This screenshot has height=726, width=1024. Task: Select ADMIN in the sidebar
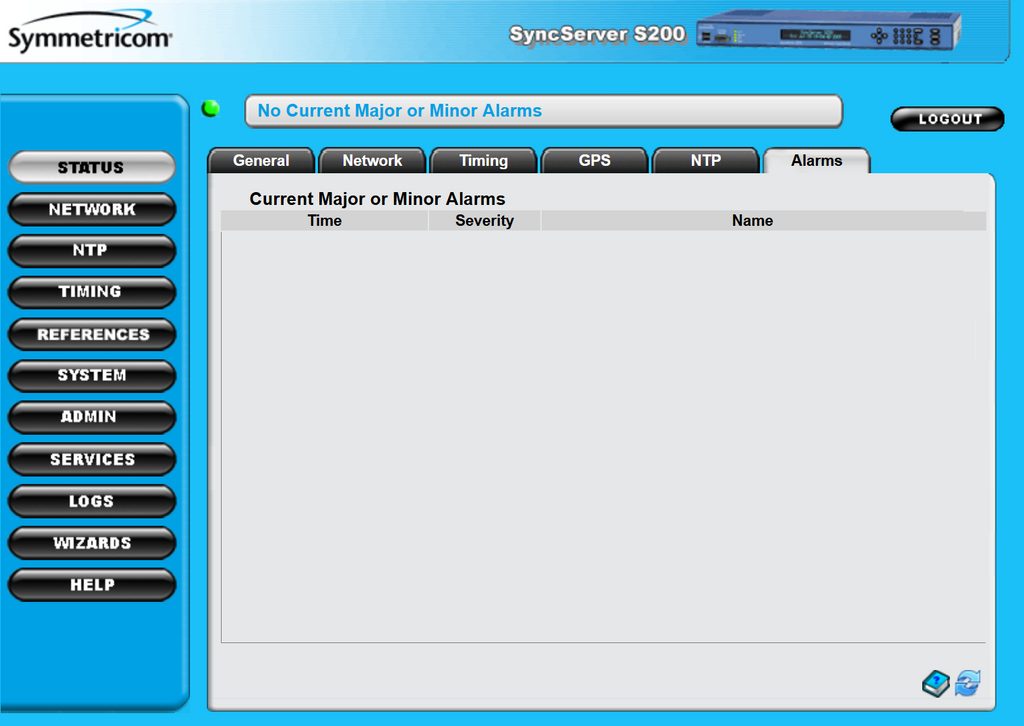pos(91,417)
